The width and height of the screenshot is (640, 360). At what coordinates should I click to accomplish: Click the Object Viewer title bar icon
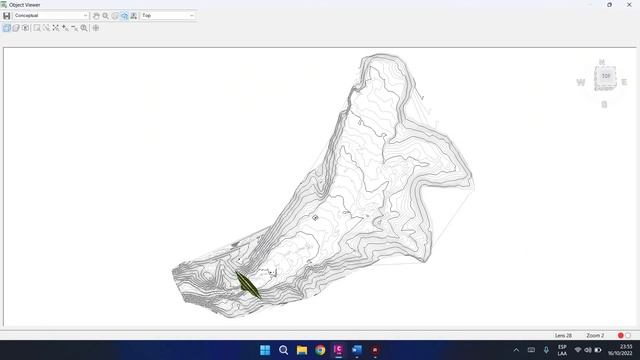(4, 4)
